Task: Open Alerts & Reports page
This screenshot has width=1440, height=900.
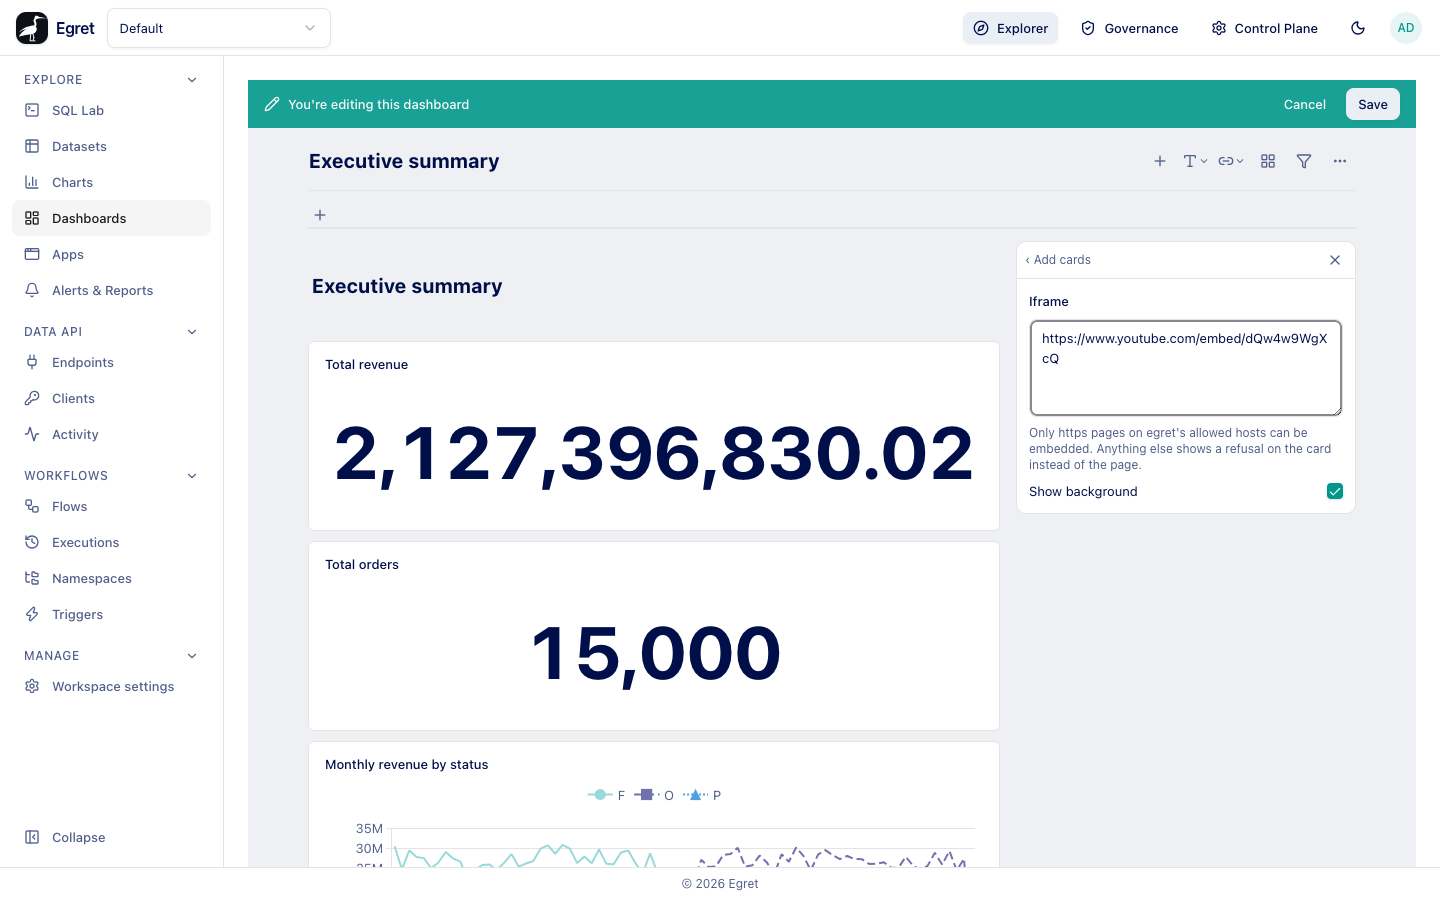Action: click(111, 290)
